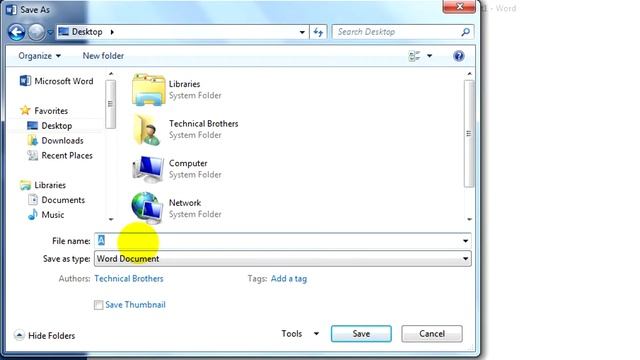Click the Word icon in dialog title bar
Image resolution: width=640 pixels, height=360 pixels.
pos(11,9)
